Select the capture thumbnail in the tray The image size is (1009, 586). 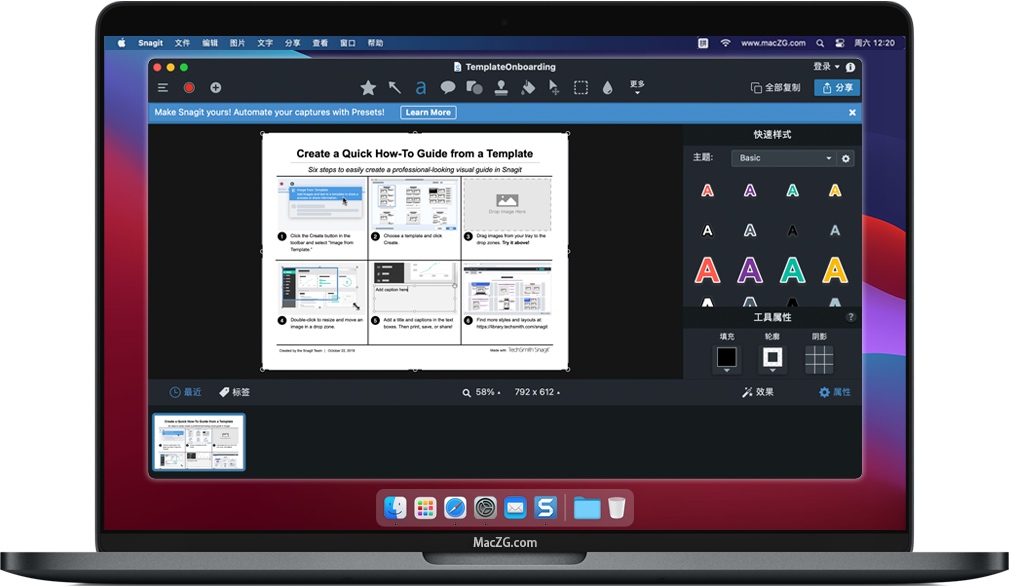[x=197, y=441]
